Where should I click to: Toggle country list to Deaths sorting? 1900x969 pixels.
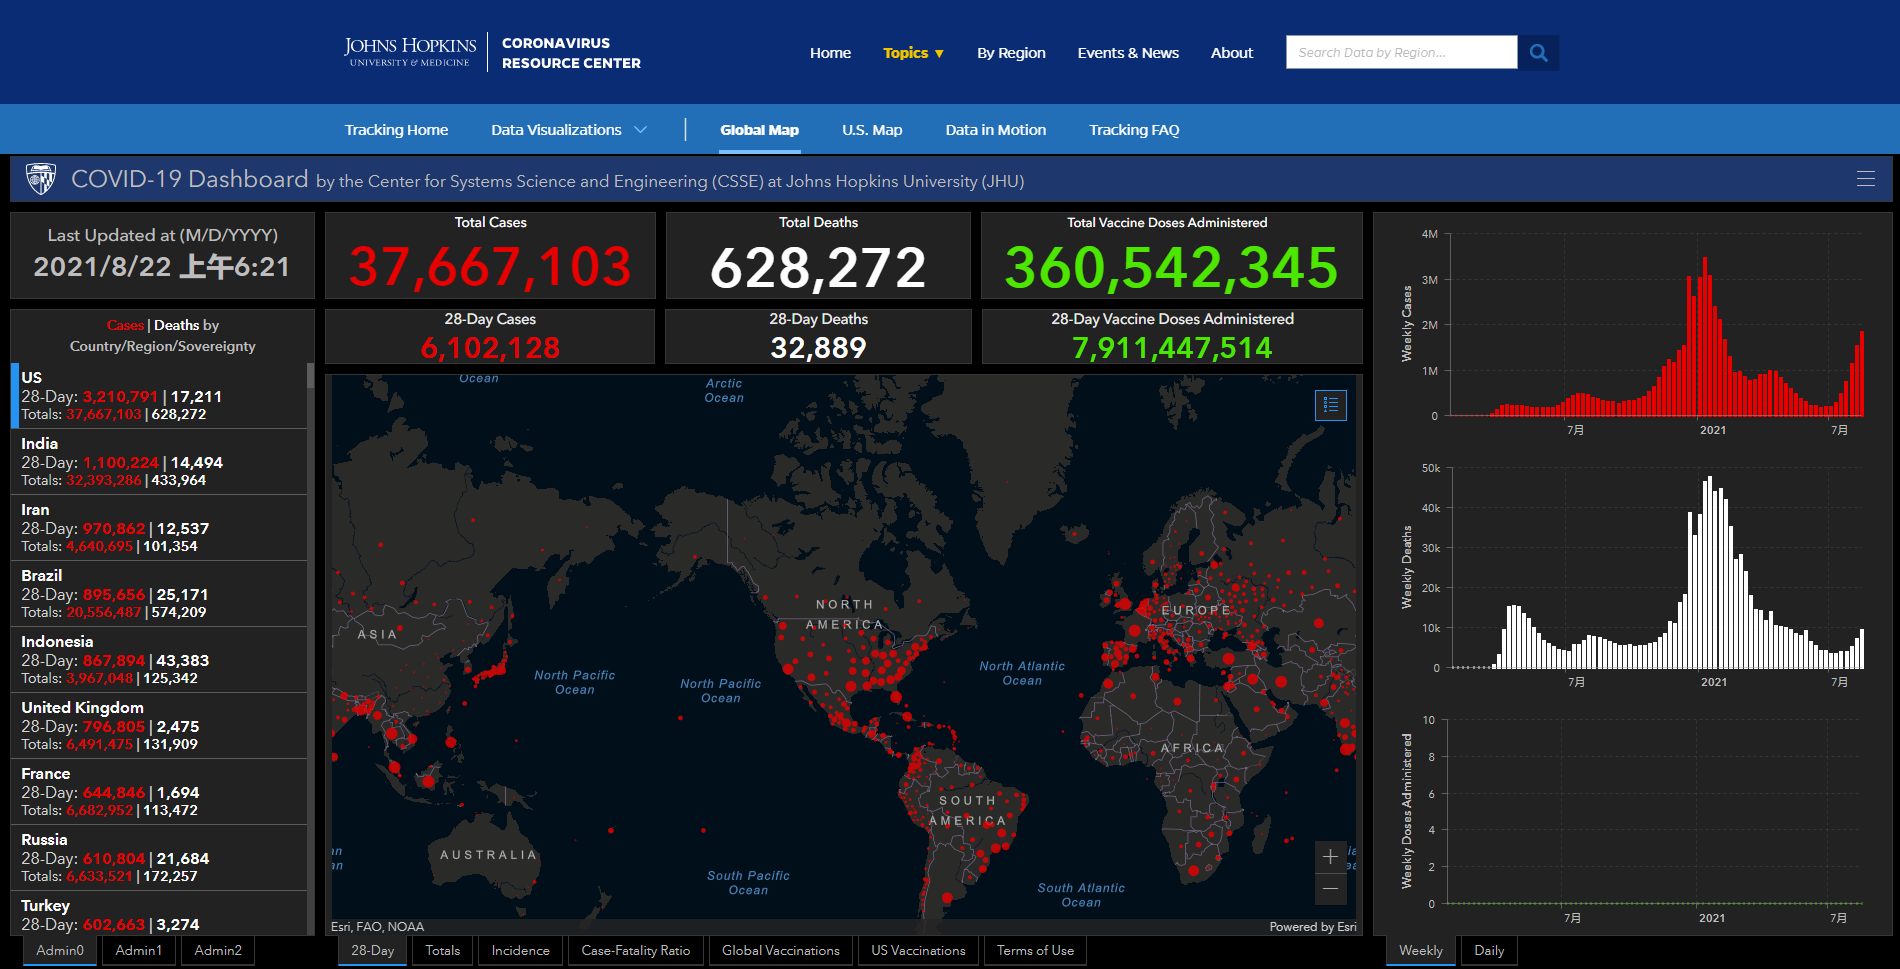coord(176,325)
